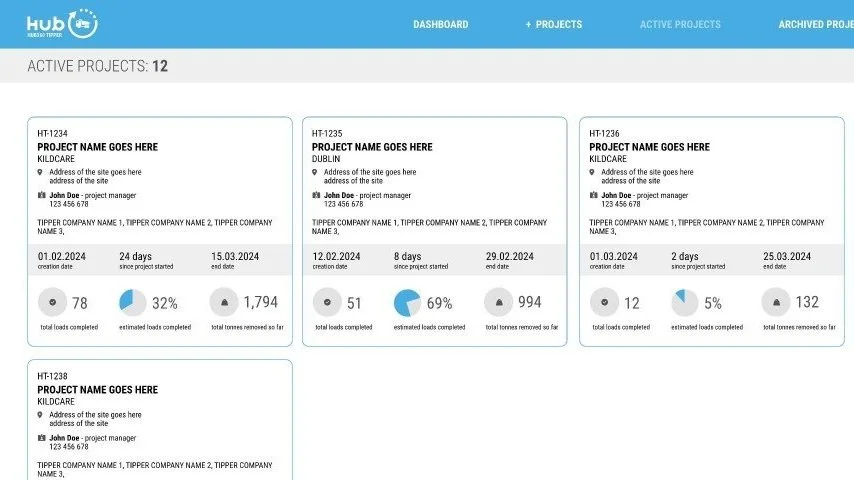Click DUBLIN location in HT-1235 card

click(x=326, y=159)
